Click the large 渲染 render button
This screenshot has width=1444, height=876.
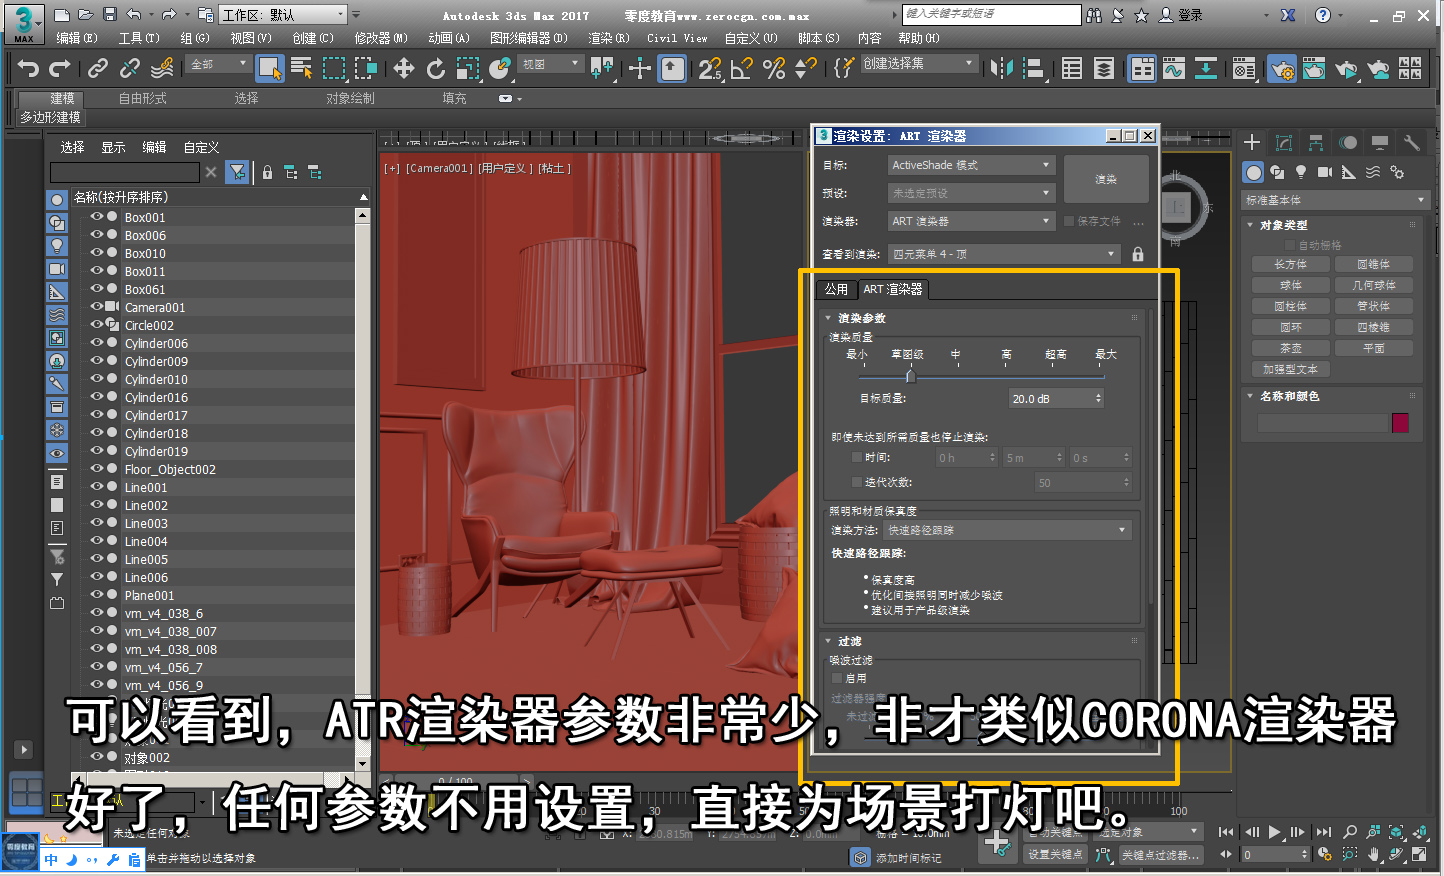(1106, 179)
